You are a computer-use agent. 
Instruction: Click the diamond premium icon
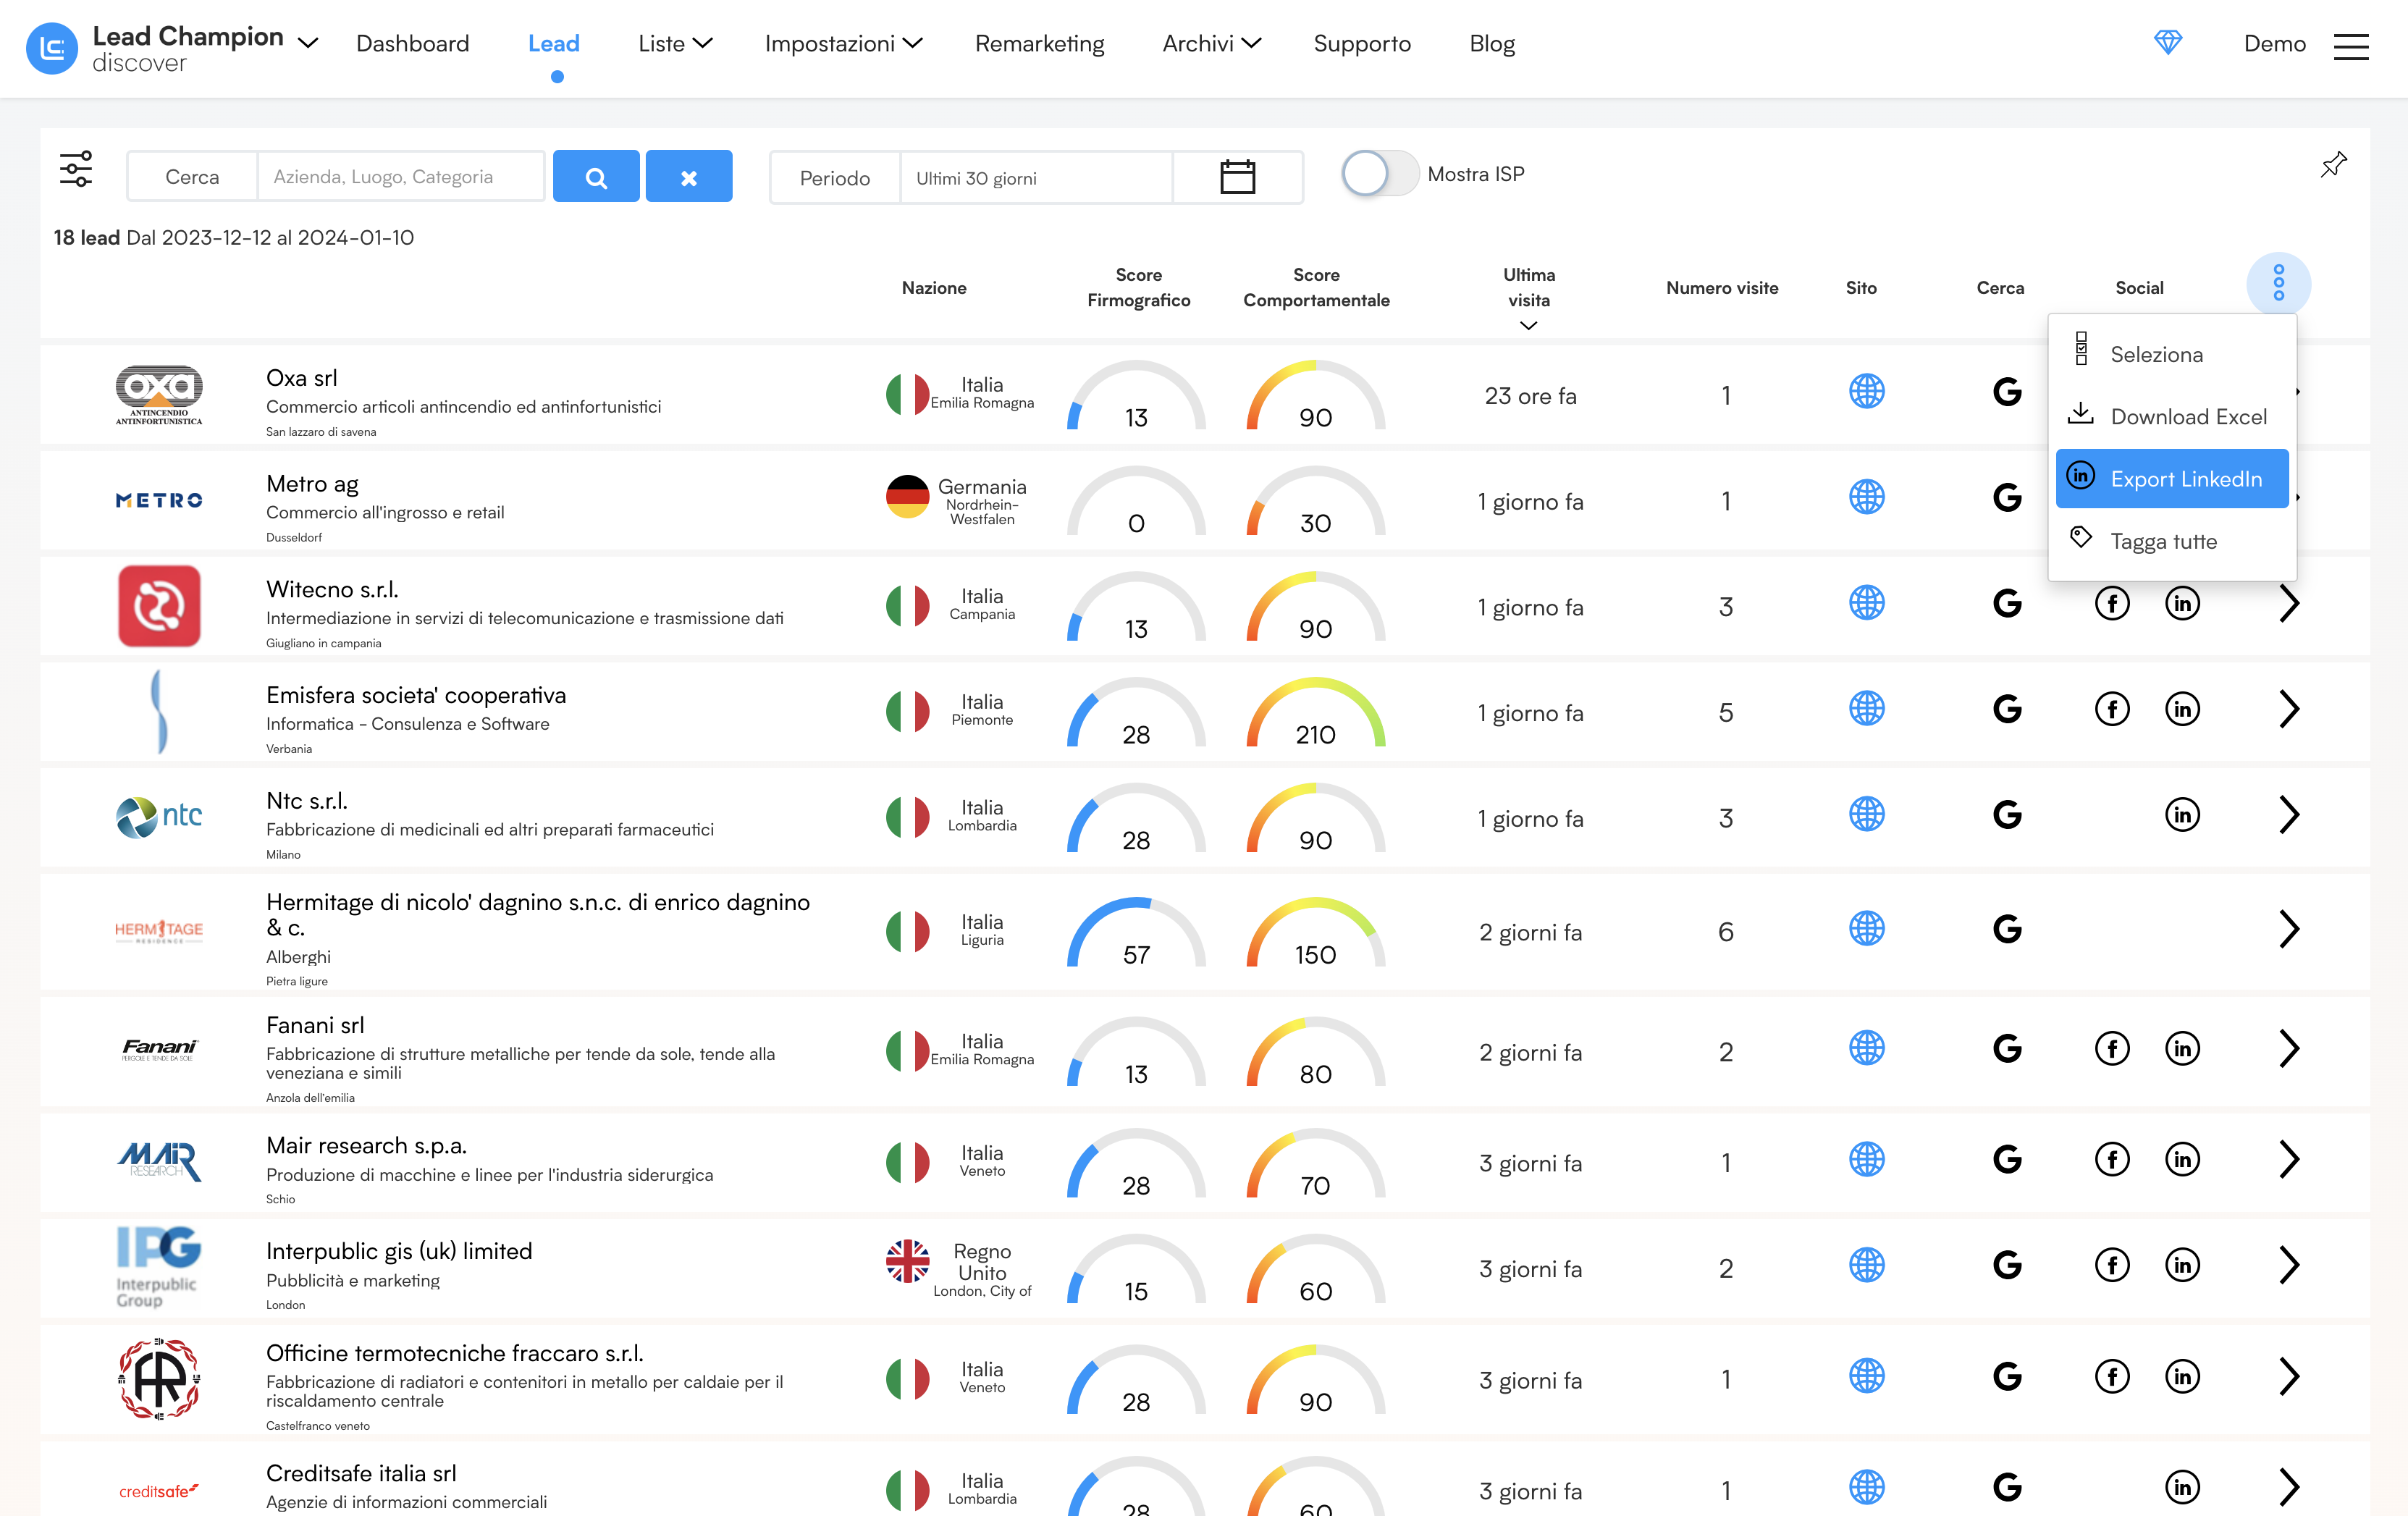[x=2168, y=42]
